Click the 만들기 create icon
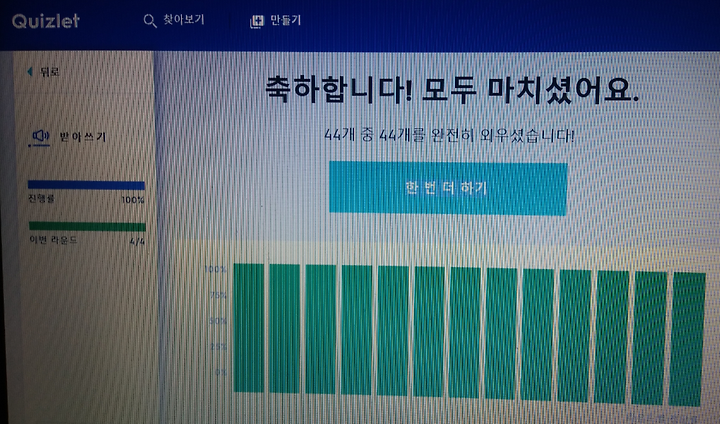720x424 pixels. 257,21
